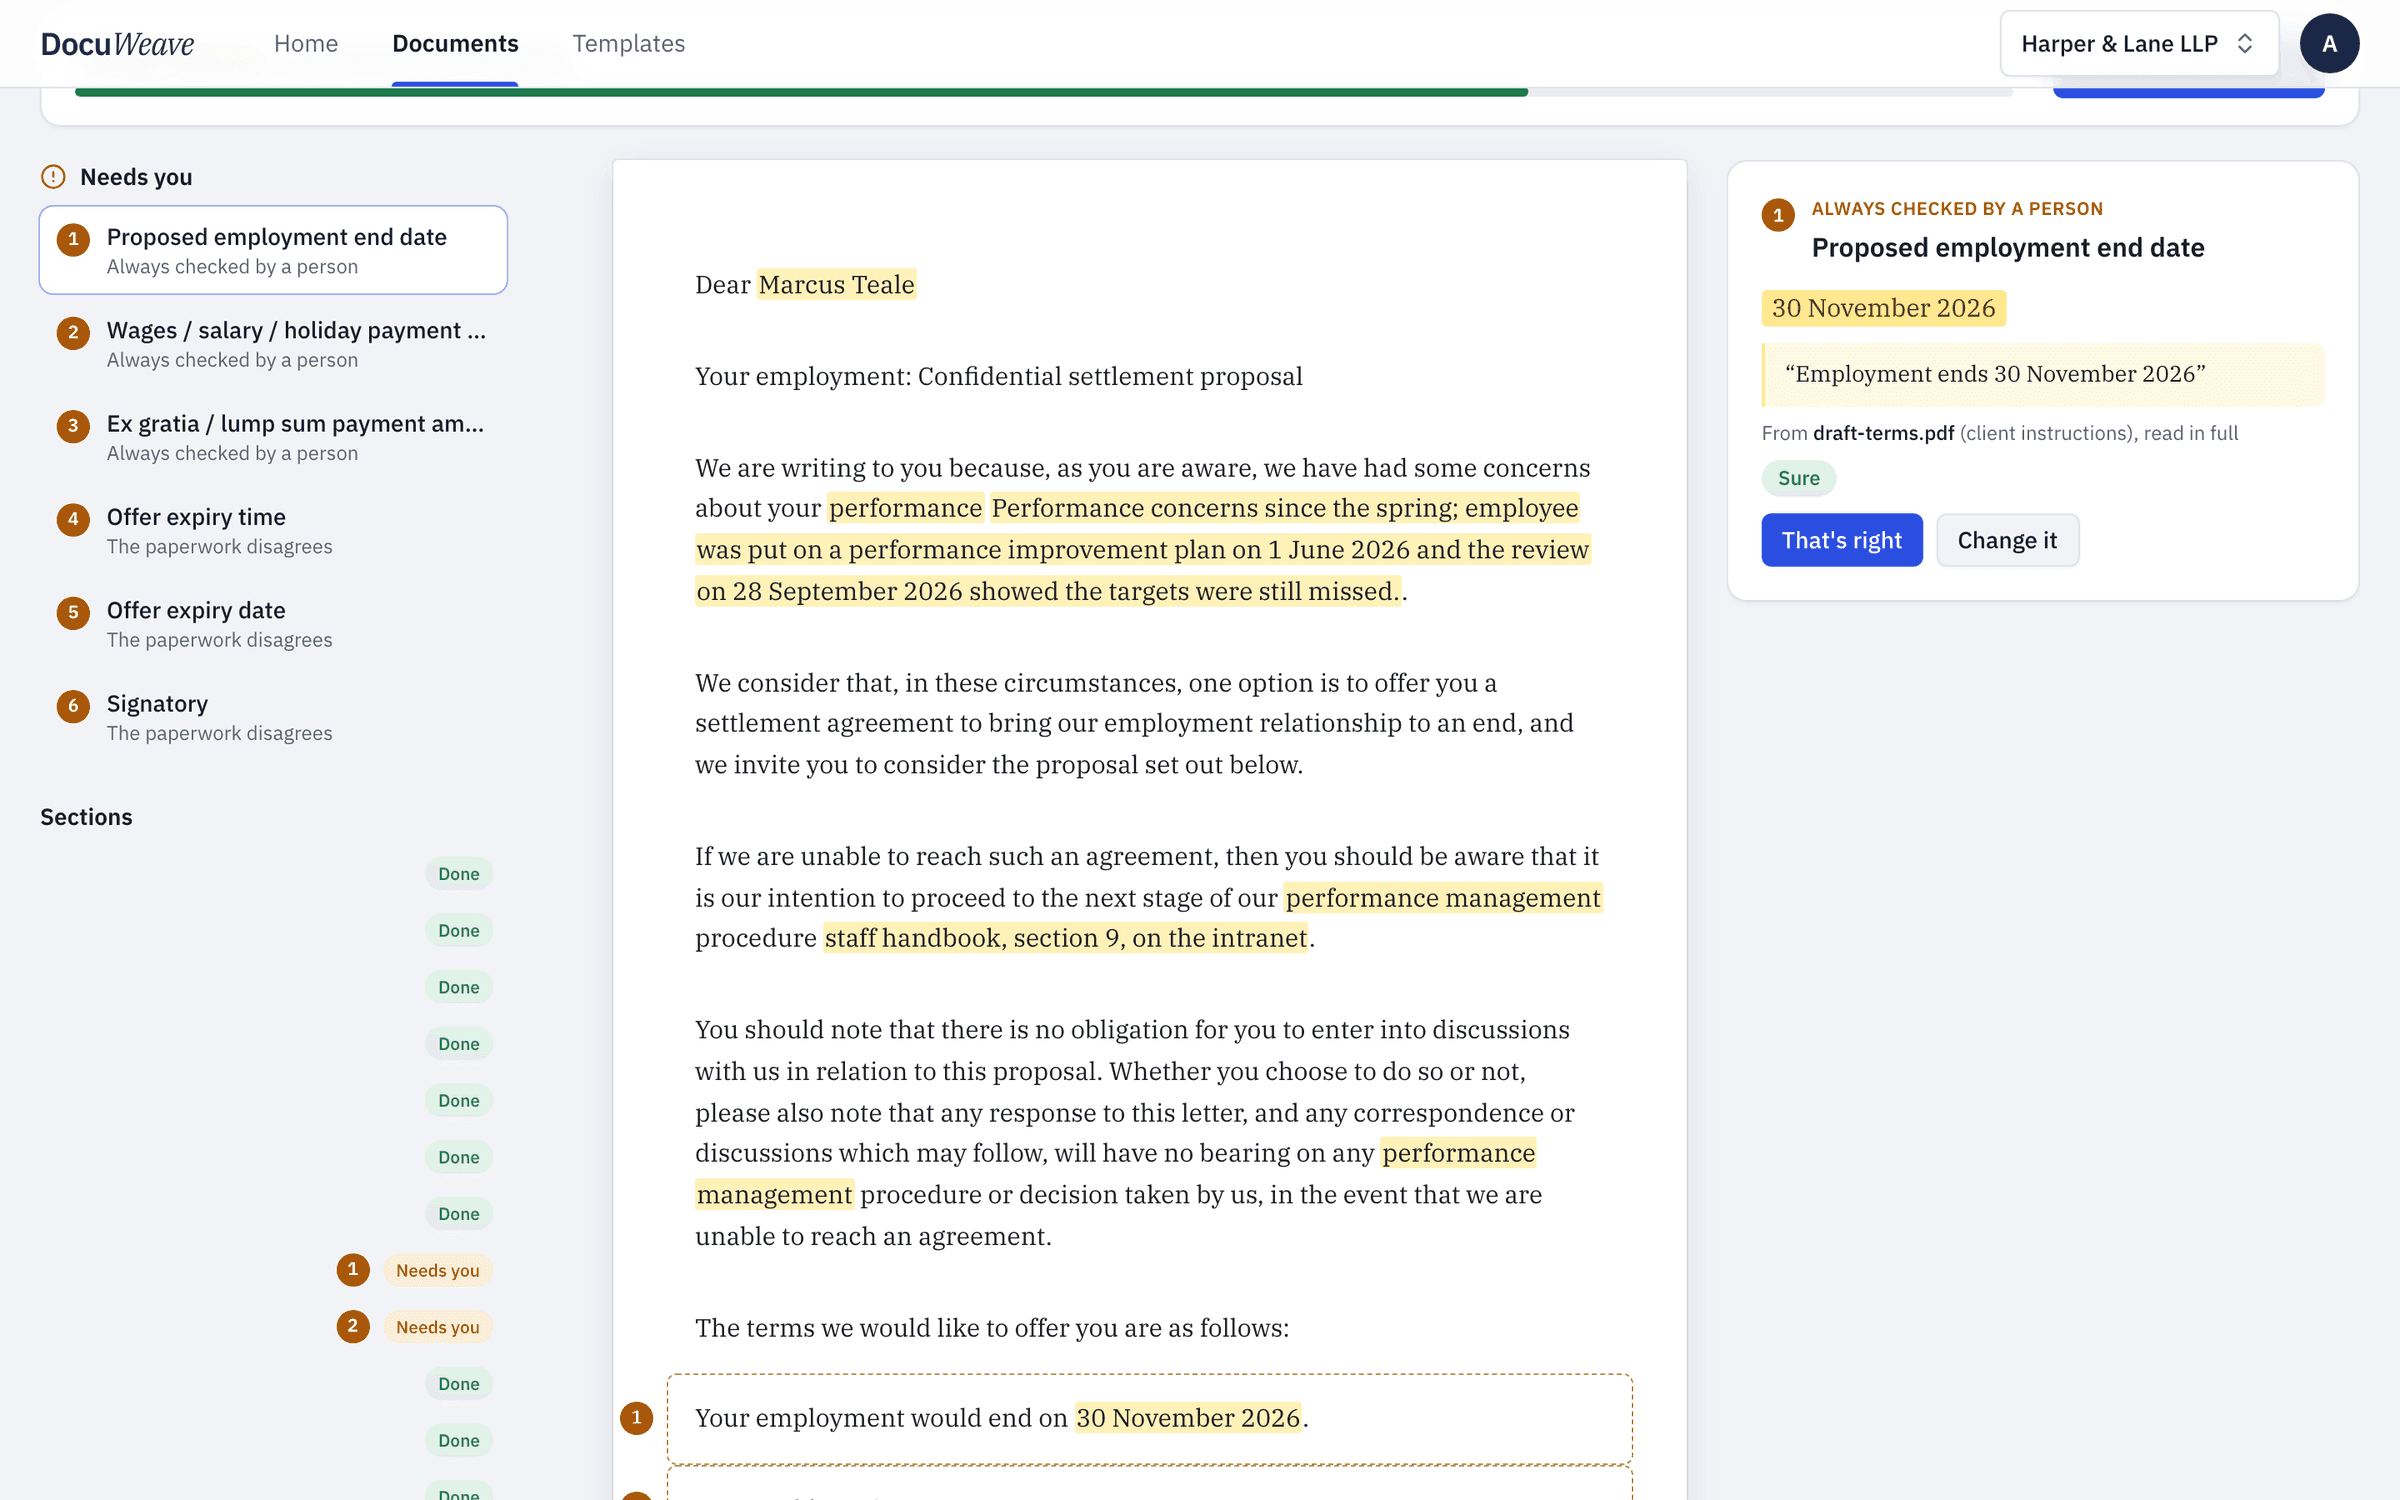Image resolution: width=2400 pixels, height=1500 pixels.
Task: Click the DocuWeave logo
Action: click(x=117, y=43)
